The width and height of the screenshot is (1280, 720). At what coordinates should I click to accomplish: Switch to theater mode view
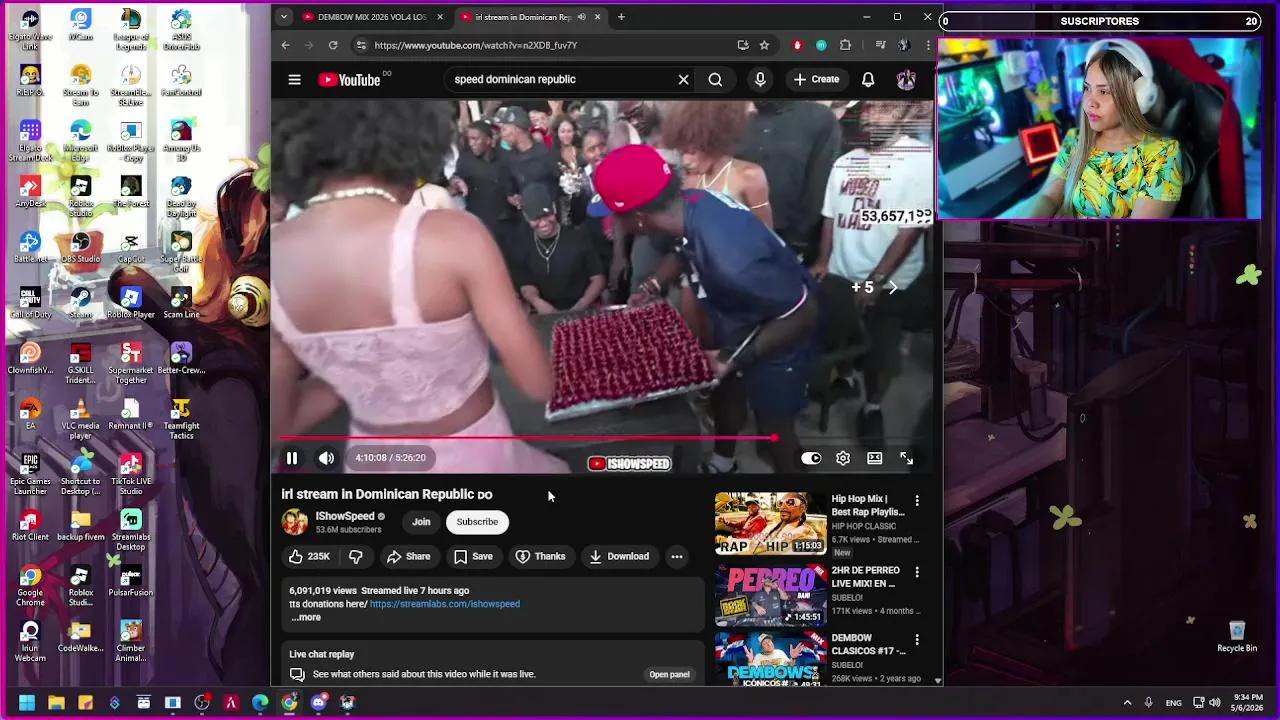point(875,458)
